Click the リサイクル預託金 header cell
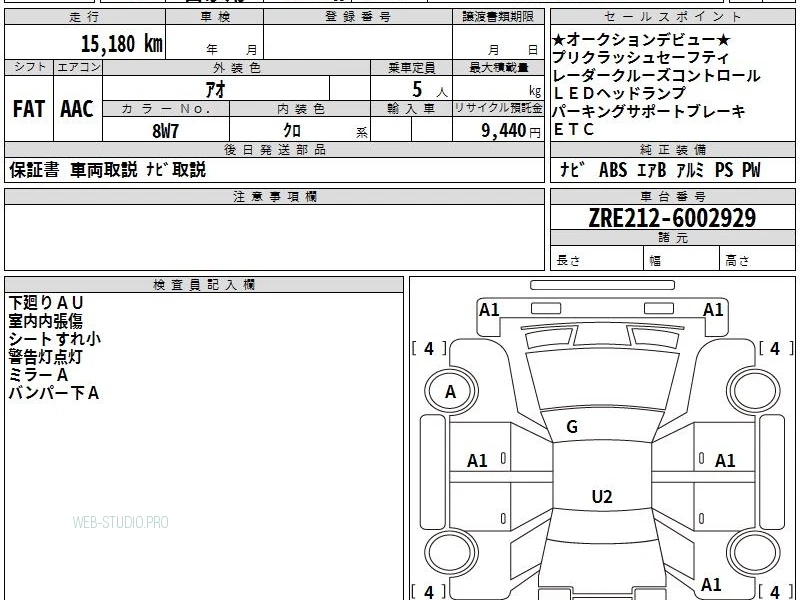Screen dimensions: 800x600 [498, 109]
